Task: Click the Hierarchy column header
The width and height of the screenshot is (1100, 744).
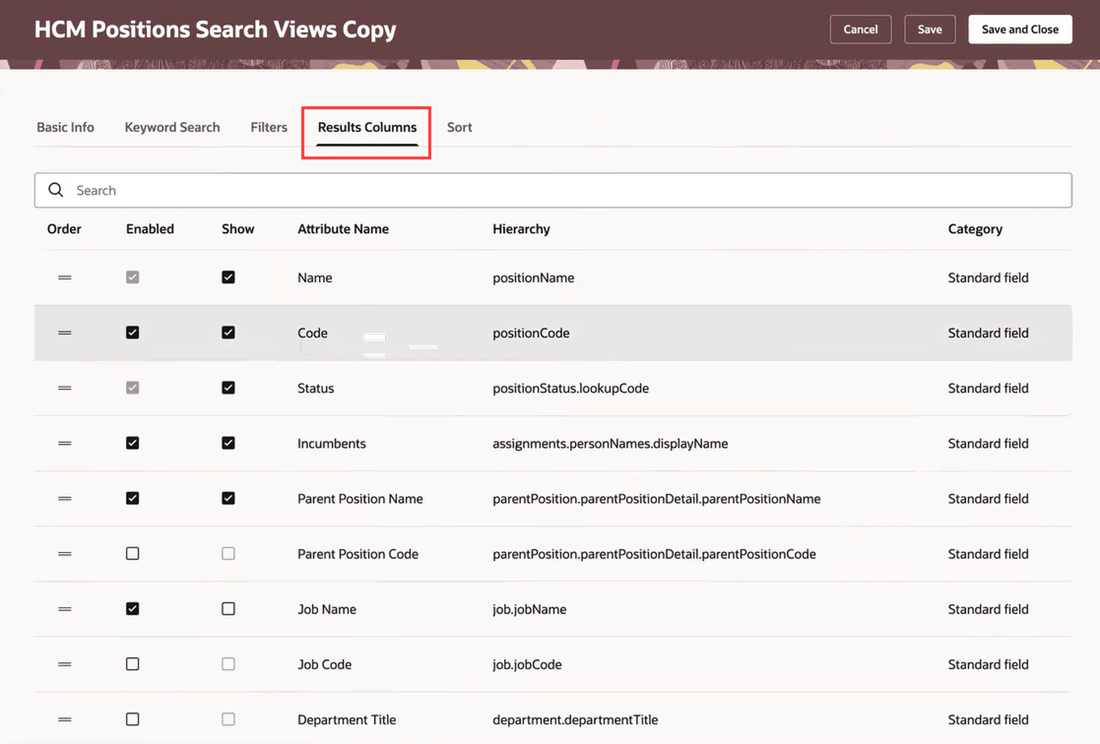Action: pyautogui.click(x=521, y=229)
